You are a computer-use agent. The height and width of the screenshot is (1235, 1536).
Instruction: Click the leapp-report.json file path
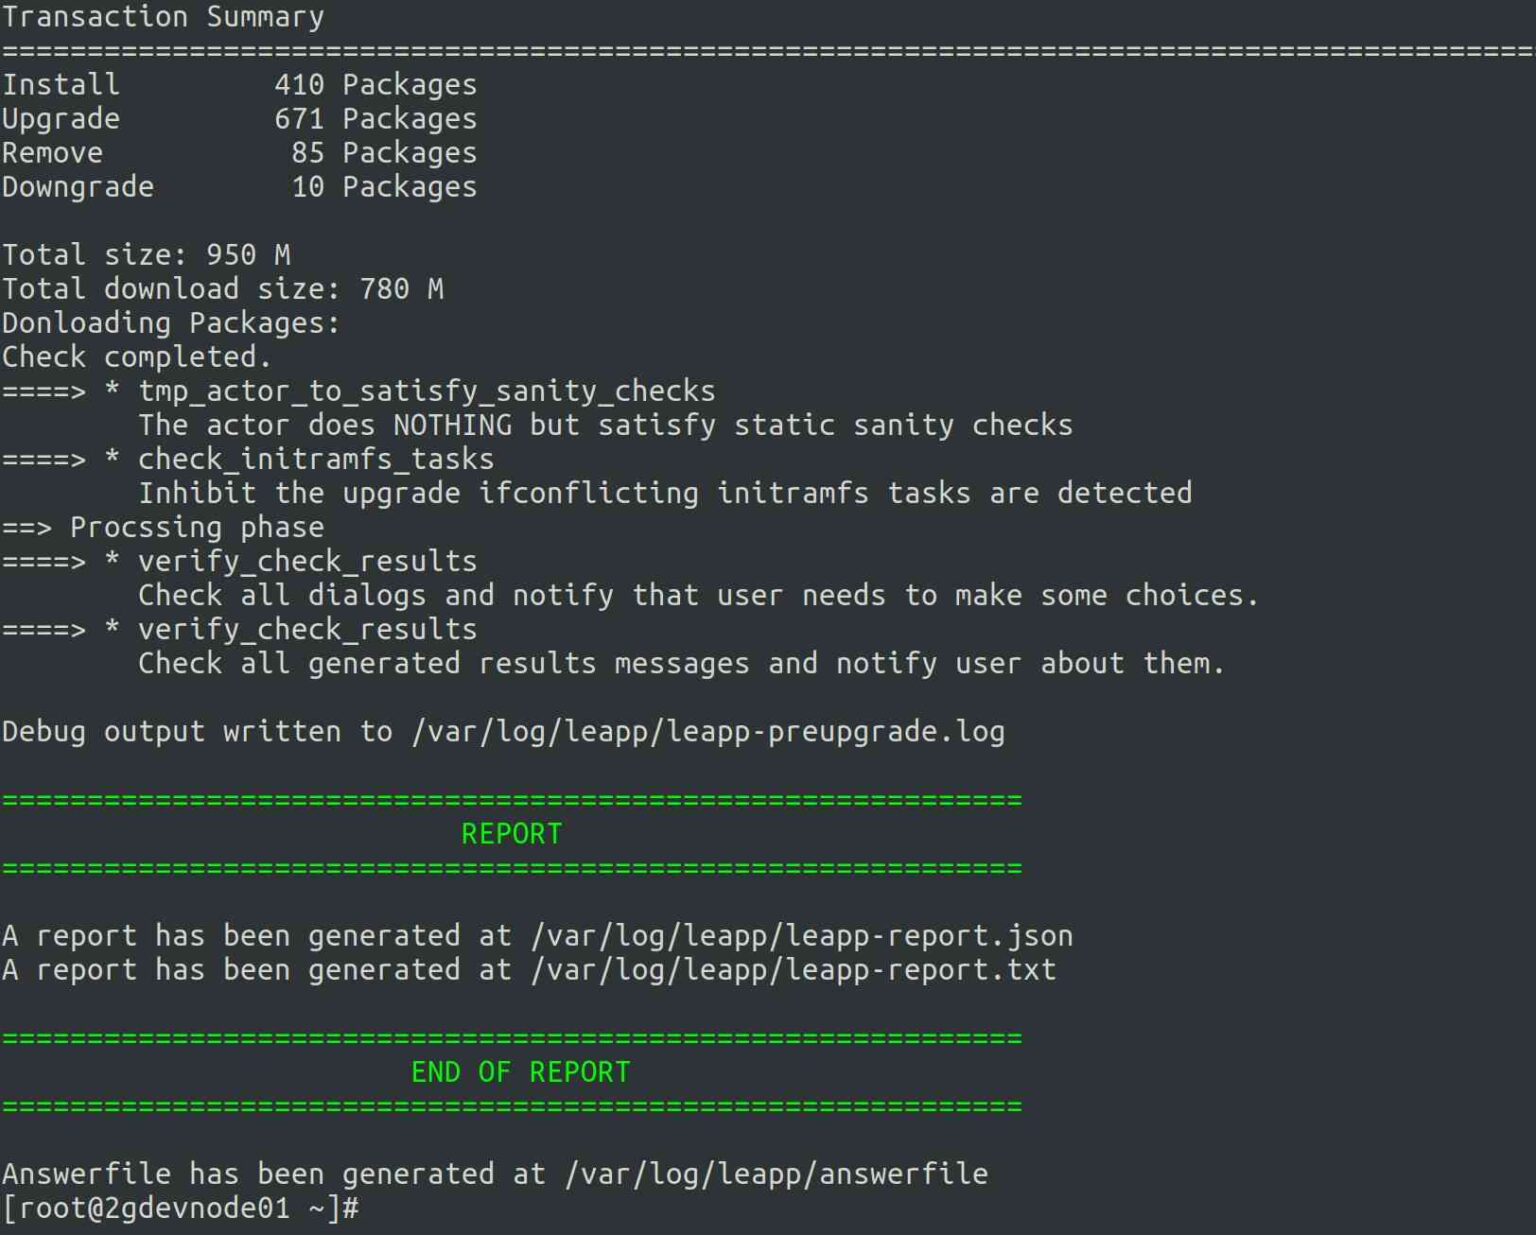tap(801, 936)
